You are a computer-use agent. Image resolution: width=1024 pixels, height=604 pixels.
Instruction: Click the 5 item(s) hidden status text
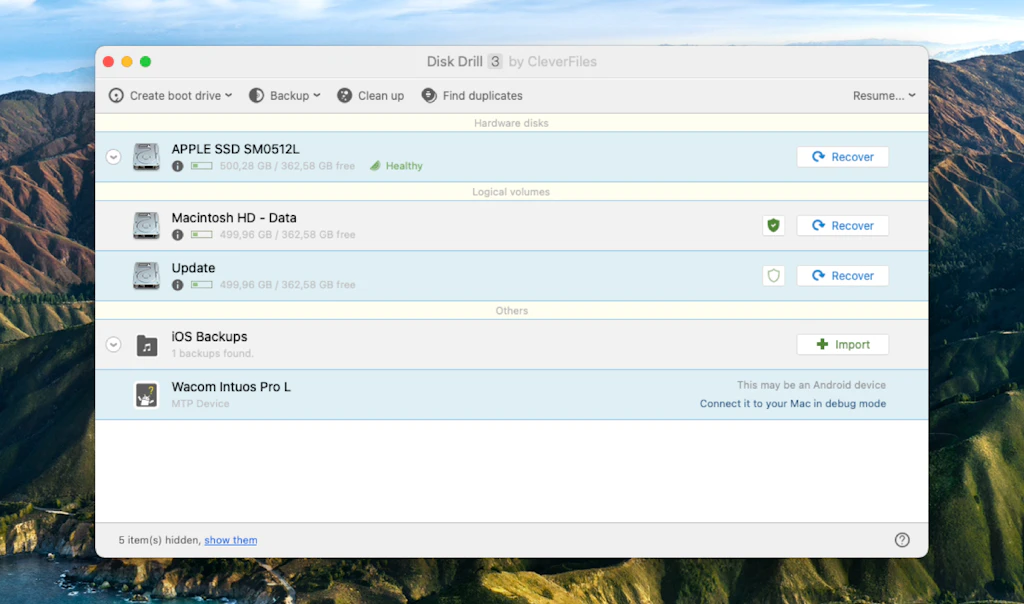159,540
